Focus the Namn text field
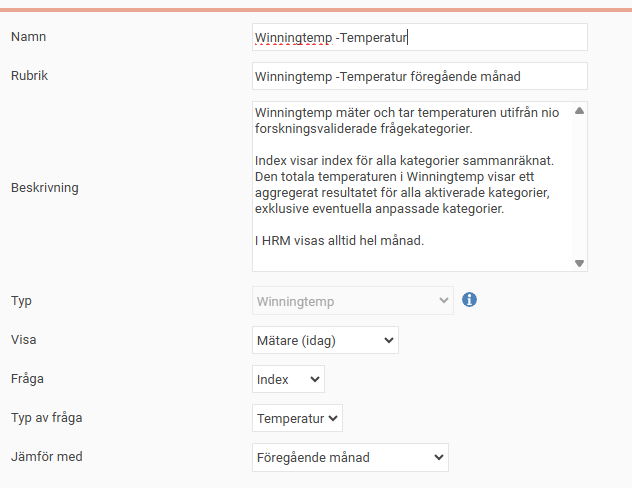 (419, 37)
